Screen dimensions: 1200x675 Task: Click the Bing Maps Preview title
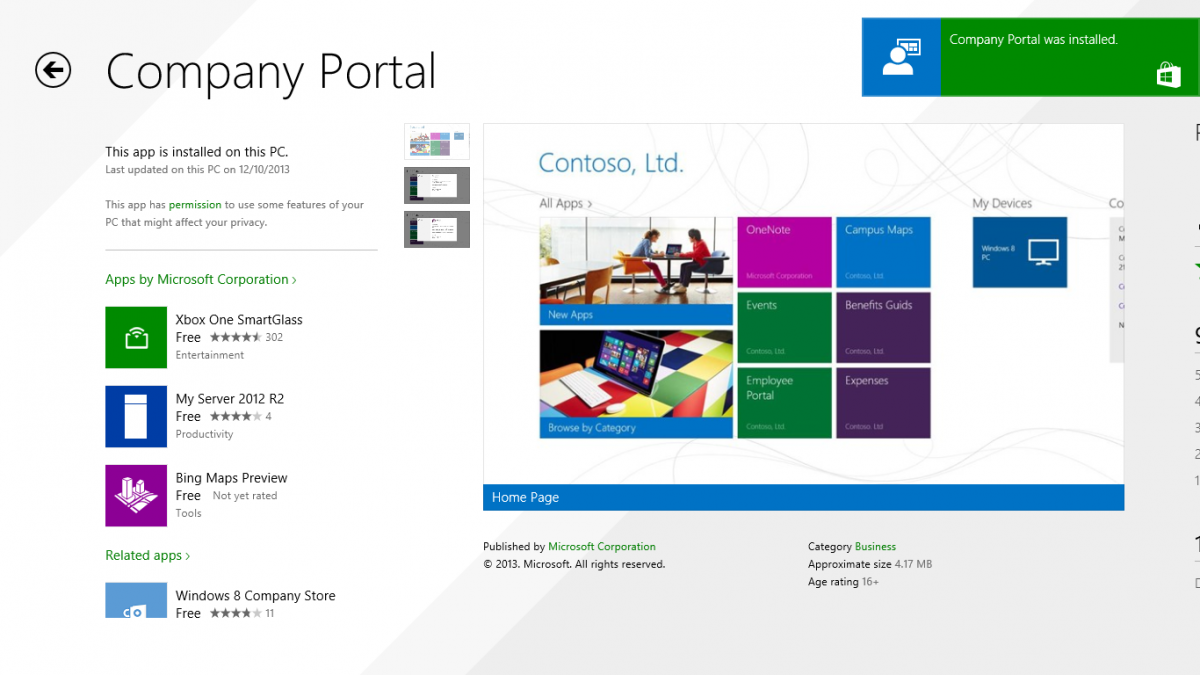pyautogui.click(x=231, y=478)
